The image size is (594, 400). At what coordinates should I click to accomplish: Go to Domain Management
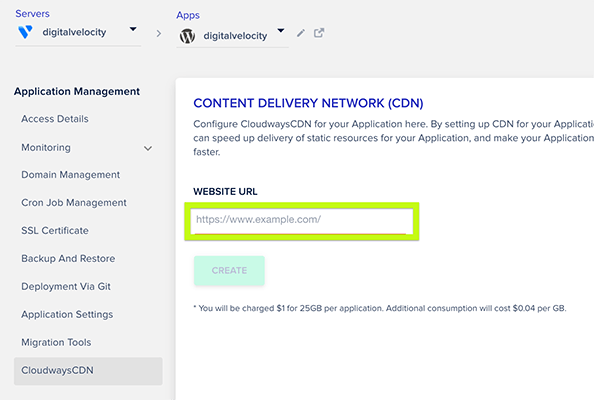(70, 175)
